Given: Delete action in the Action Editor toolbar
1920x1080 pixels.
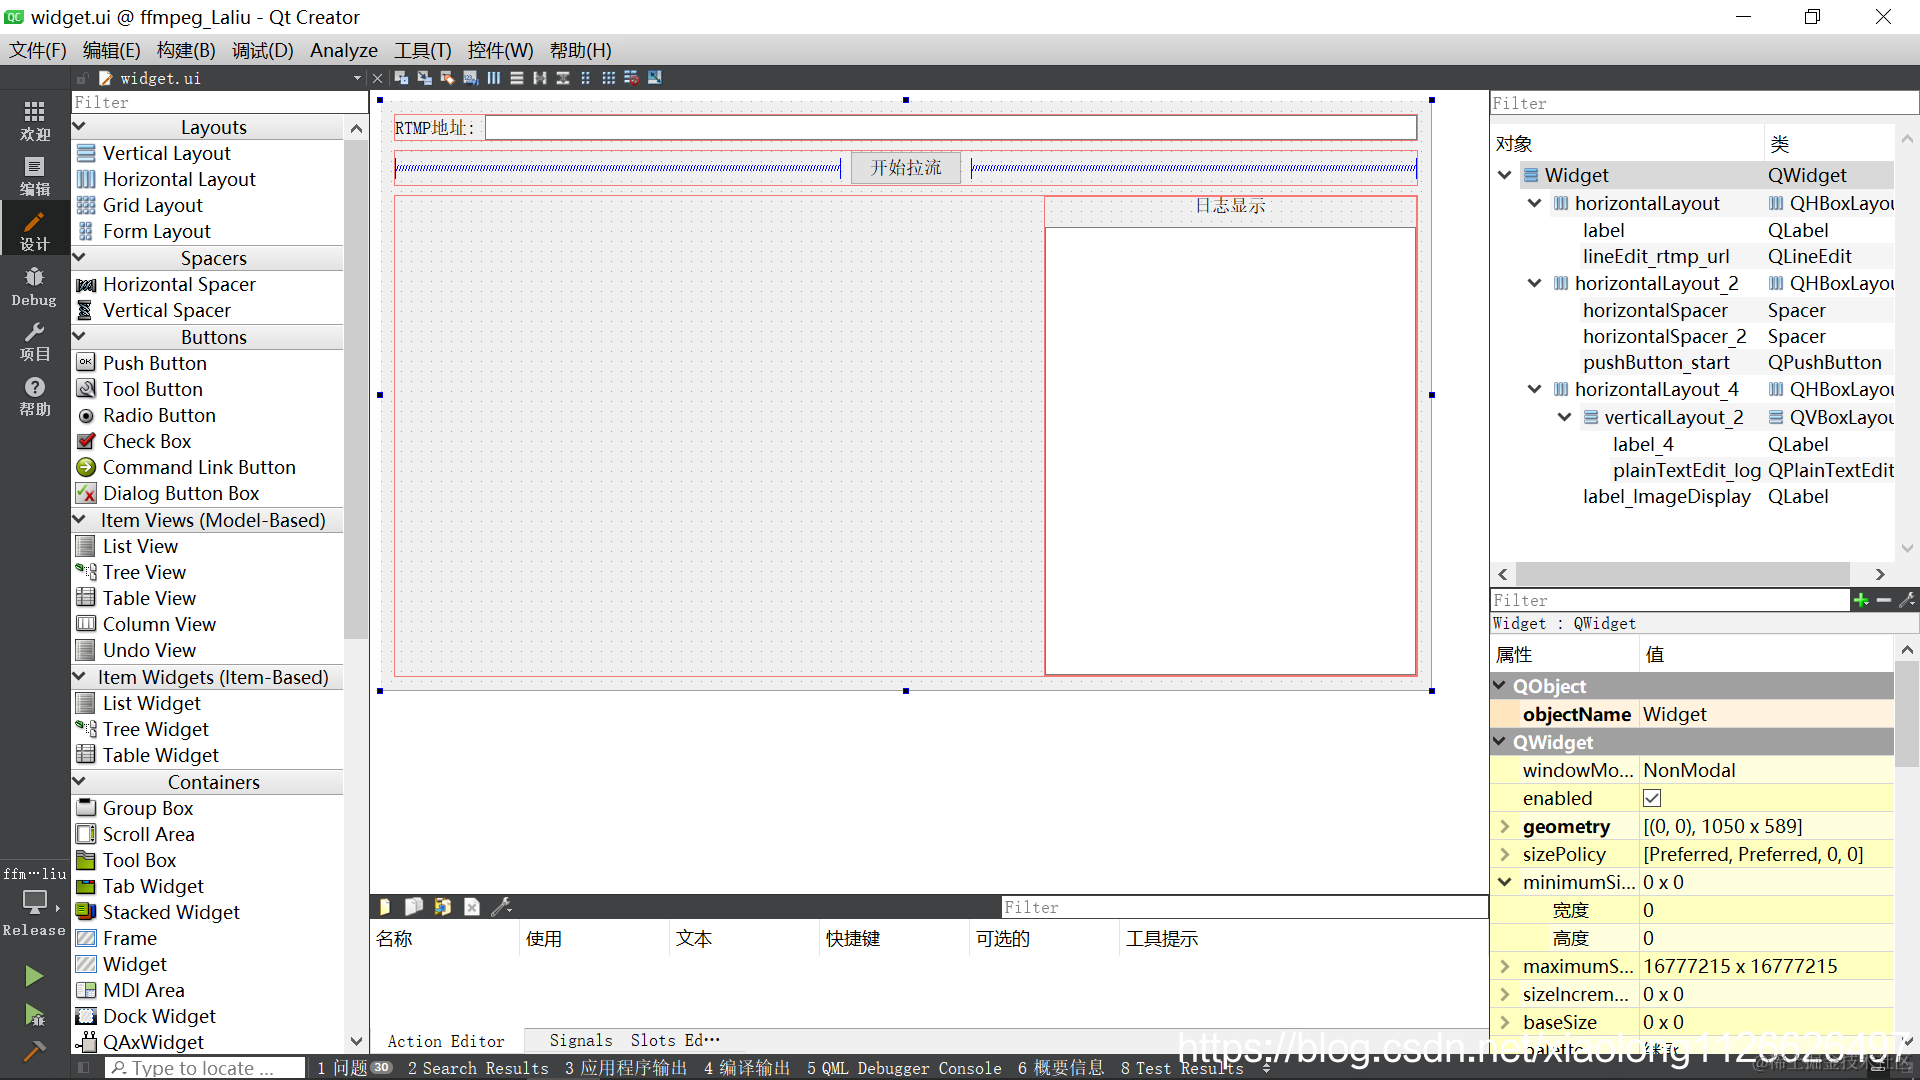Looking at the screenshot, I should [x=472, y=906].
